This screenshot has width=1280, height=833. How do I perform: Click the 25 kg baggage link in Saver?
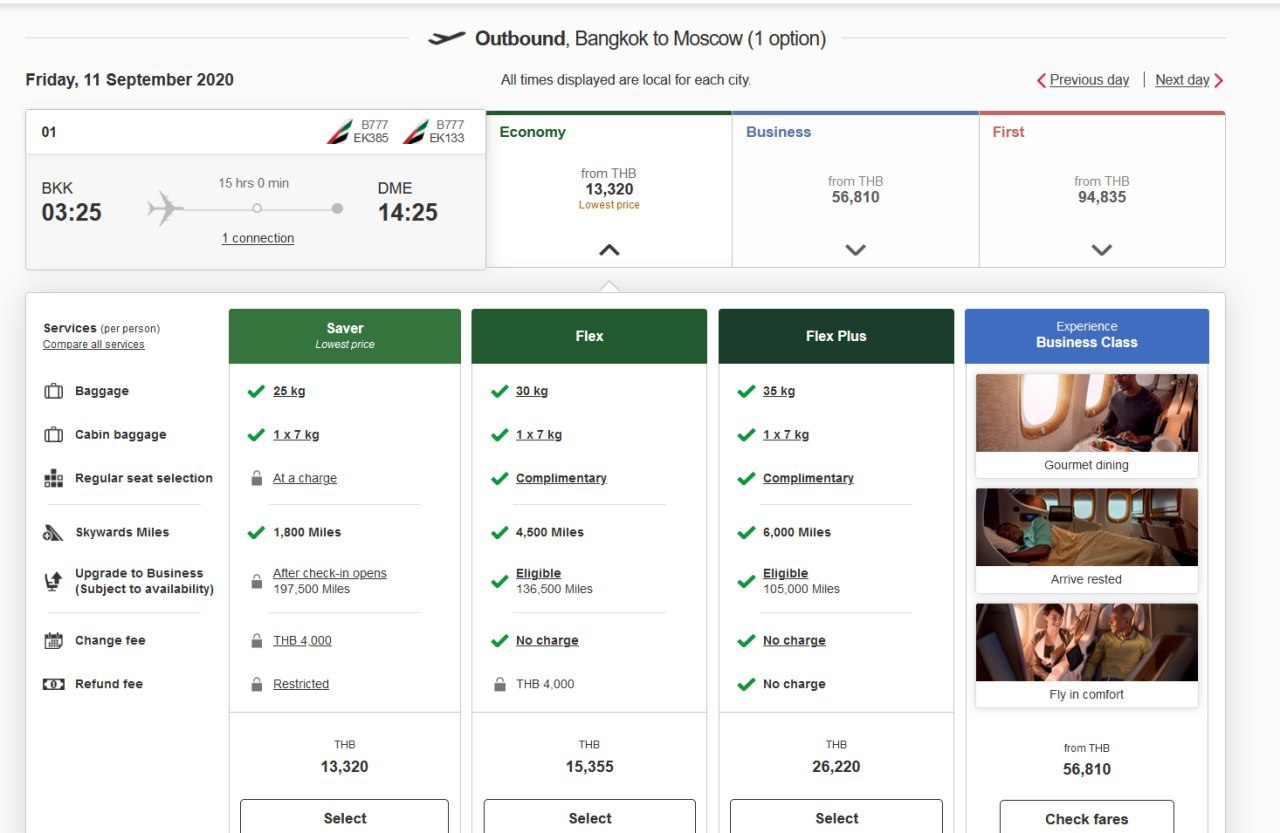point(289,391)
